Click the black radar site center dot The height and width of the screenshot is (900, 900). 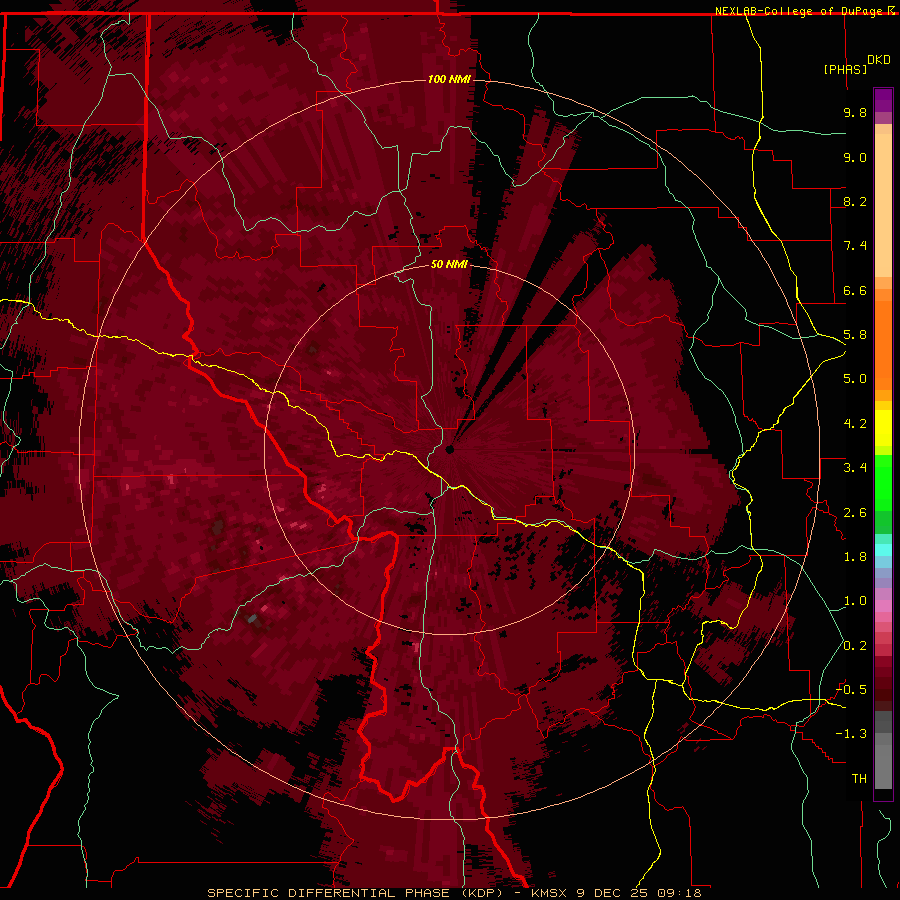click(450, 449)
